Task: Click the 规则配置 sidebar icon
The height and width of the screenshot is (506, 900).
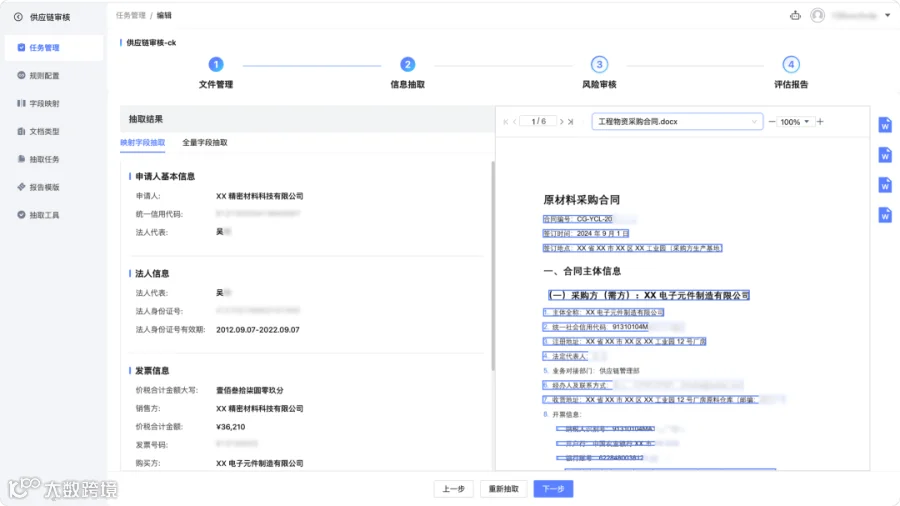Action: (21, 75)
